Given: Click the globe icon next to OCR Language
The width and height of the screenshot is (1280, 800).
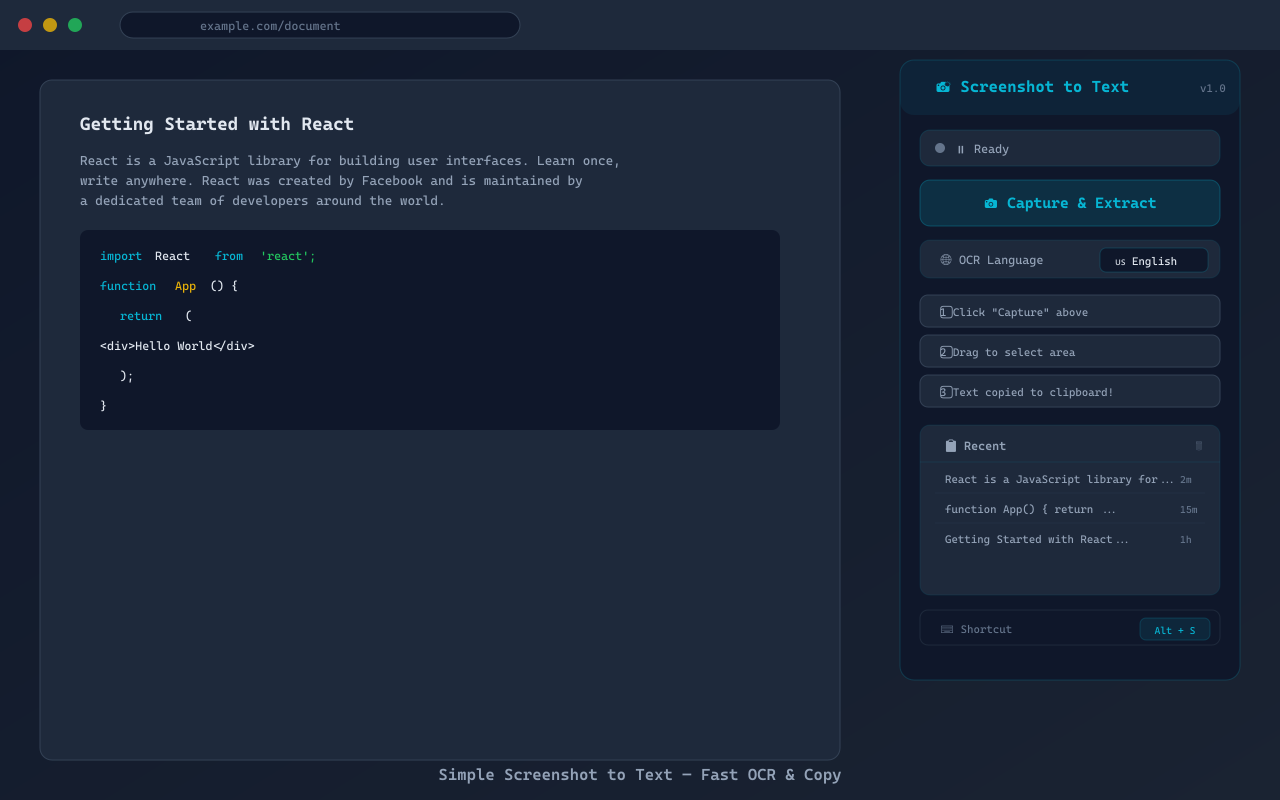Looking at the screenshot, I should [x=945, y=259].
